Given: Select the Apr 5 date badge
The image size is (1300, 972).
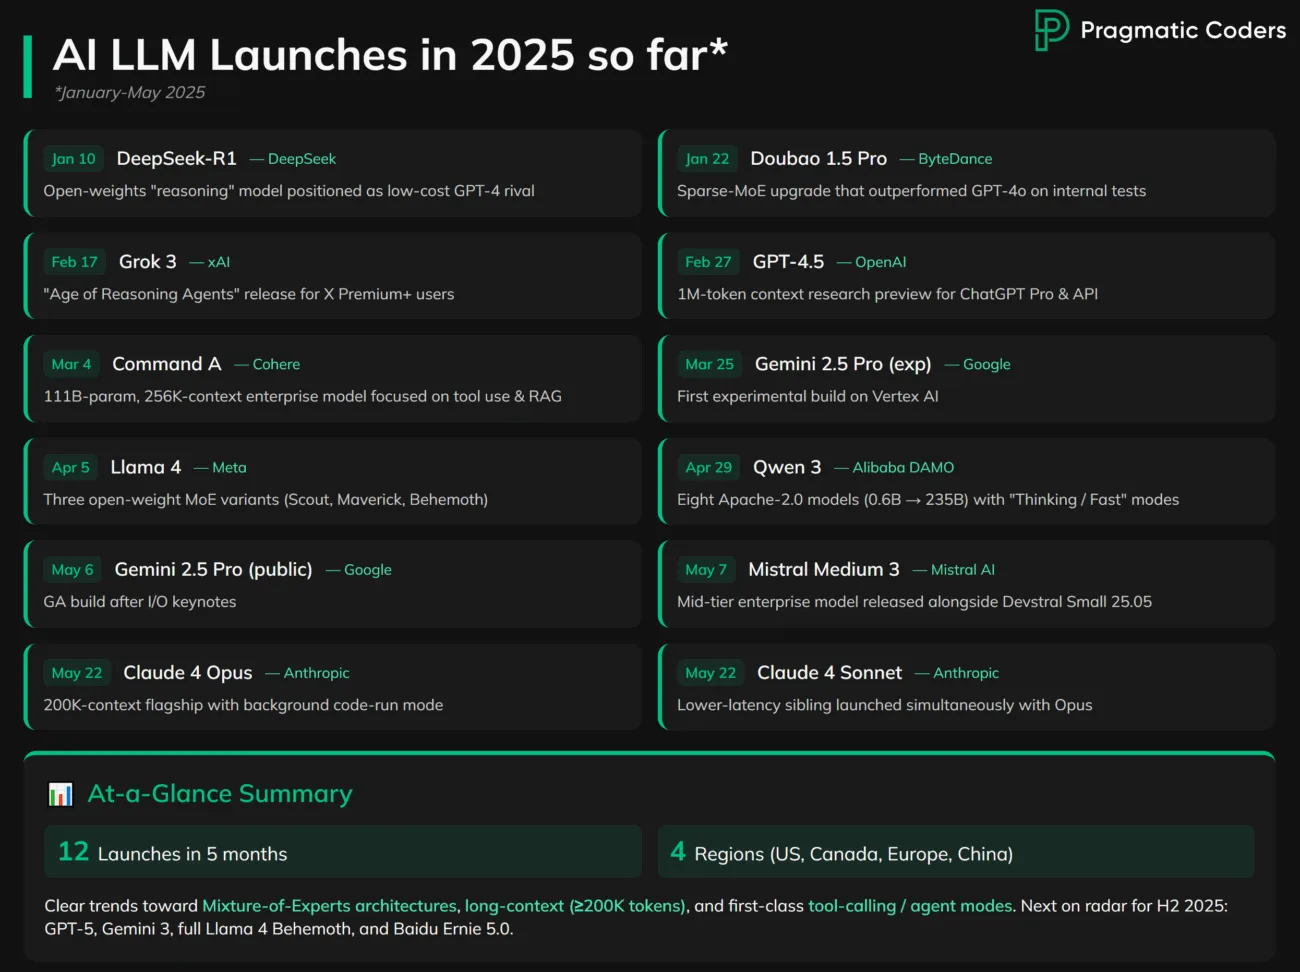Looking at the screenshot, I should click(70, 467).
